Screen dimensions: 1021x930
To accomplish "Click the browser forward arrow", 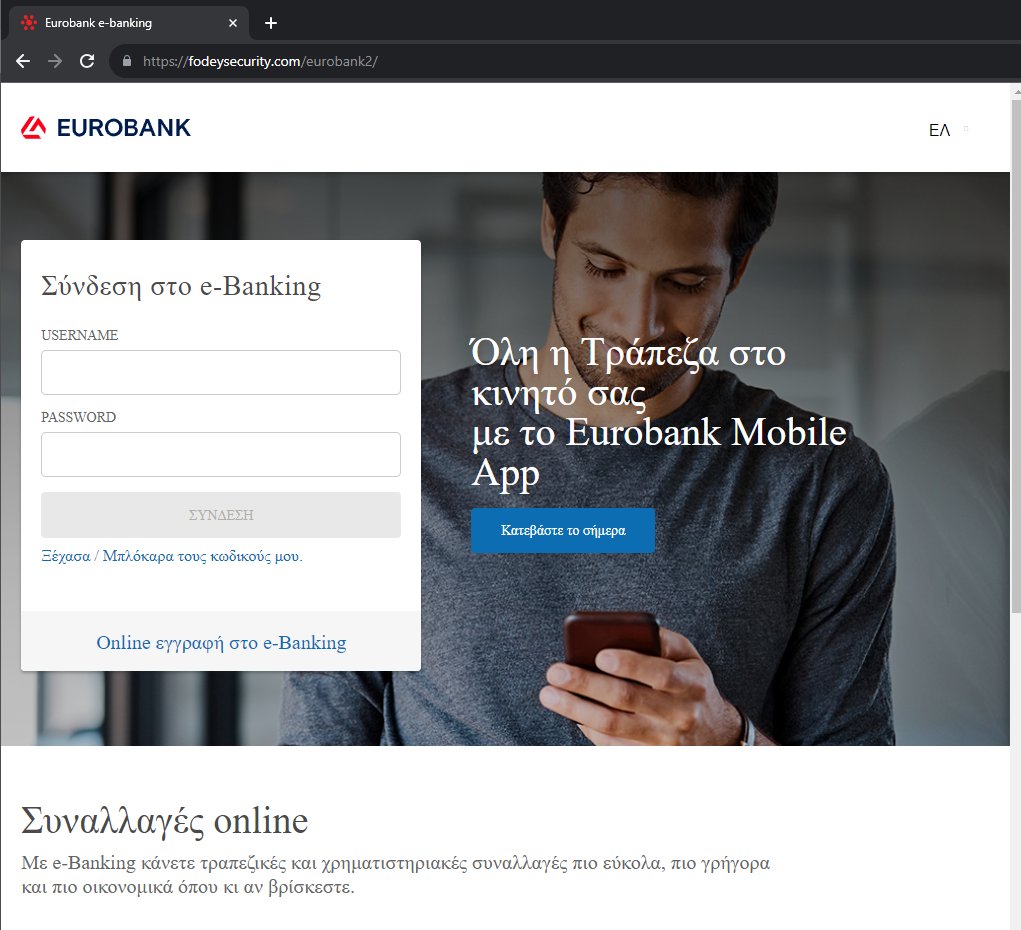I will (55, 61).
